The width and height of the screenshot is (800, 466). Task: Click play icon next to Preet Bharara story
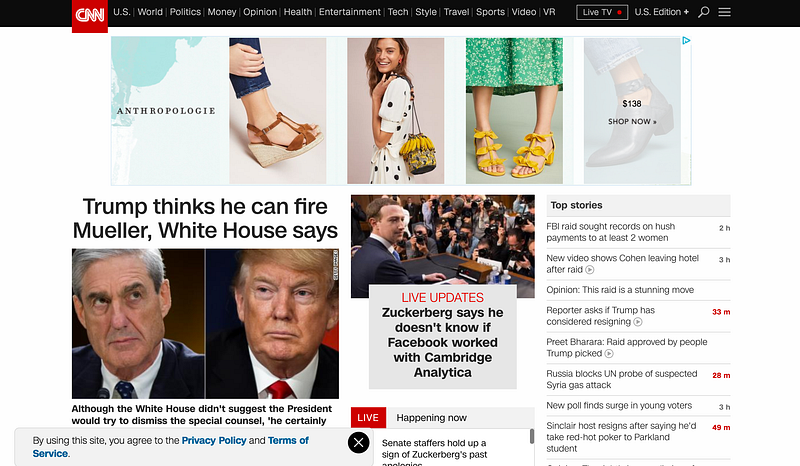[609, 354]
